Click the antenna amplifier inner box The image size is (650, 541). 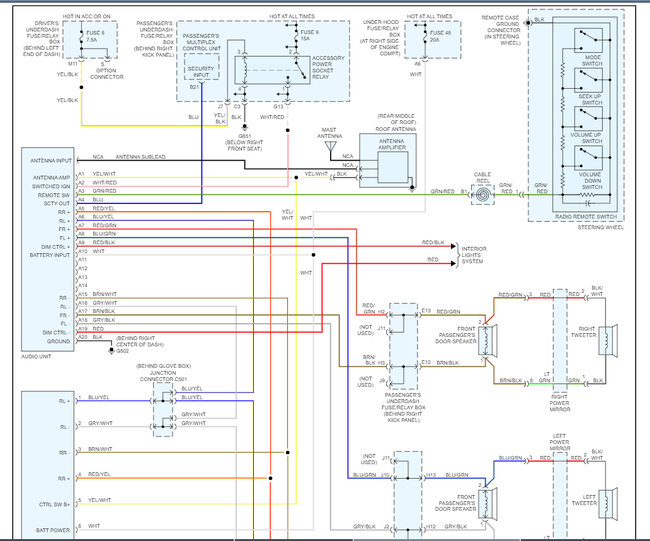tap(393, 167)
